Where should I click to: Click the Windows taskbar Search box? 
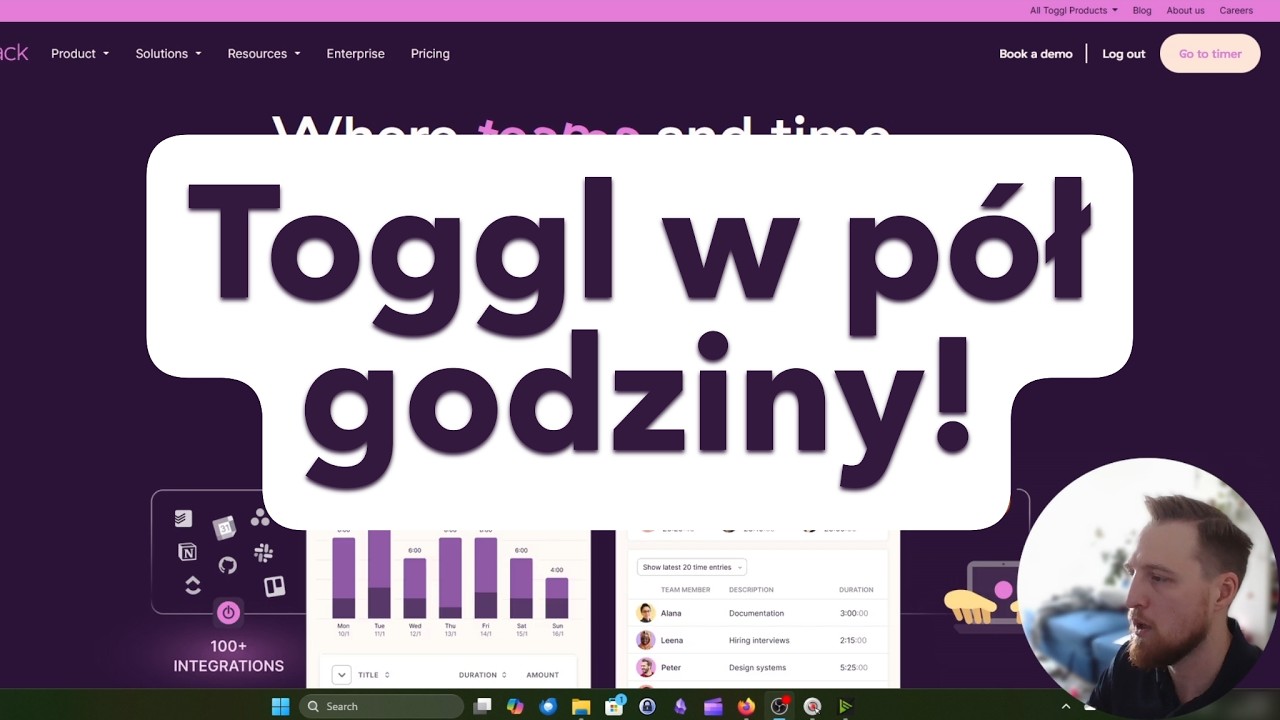click(382, 706)
